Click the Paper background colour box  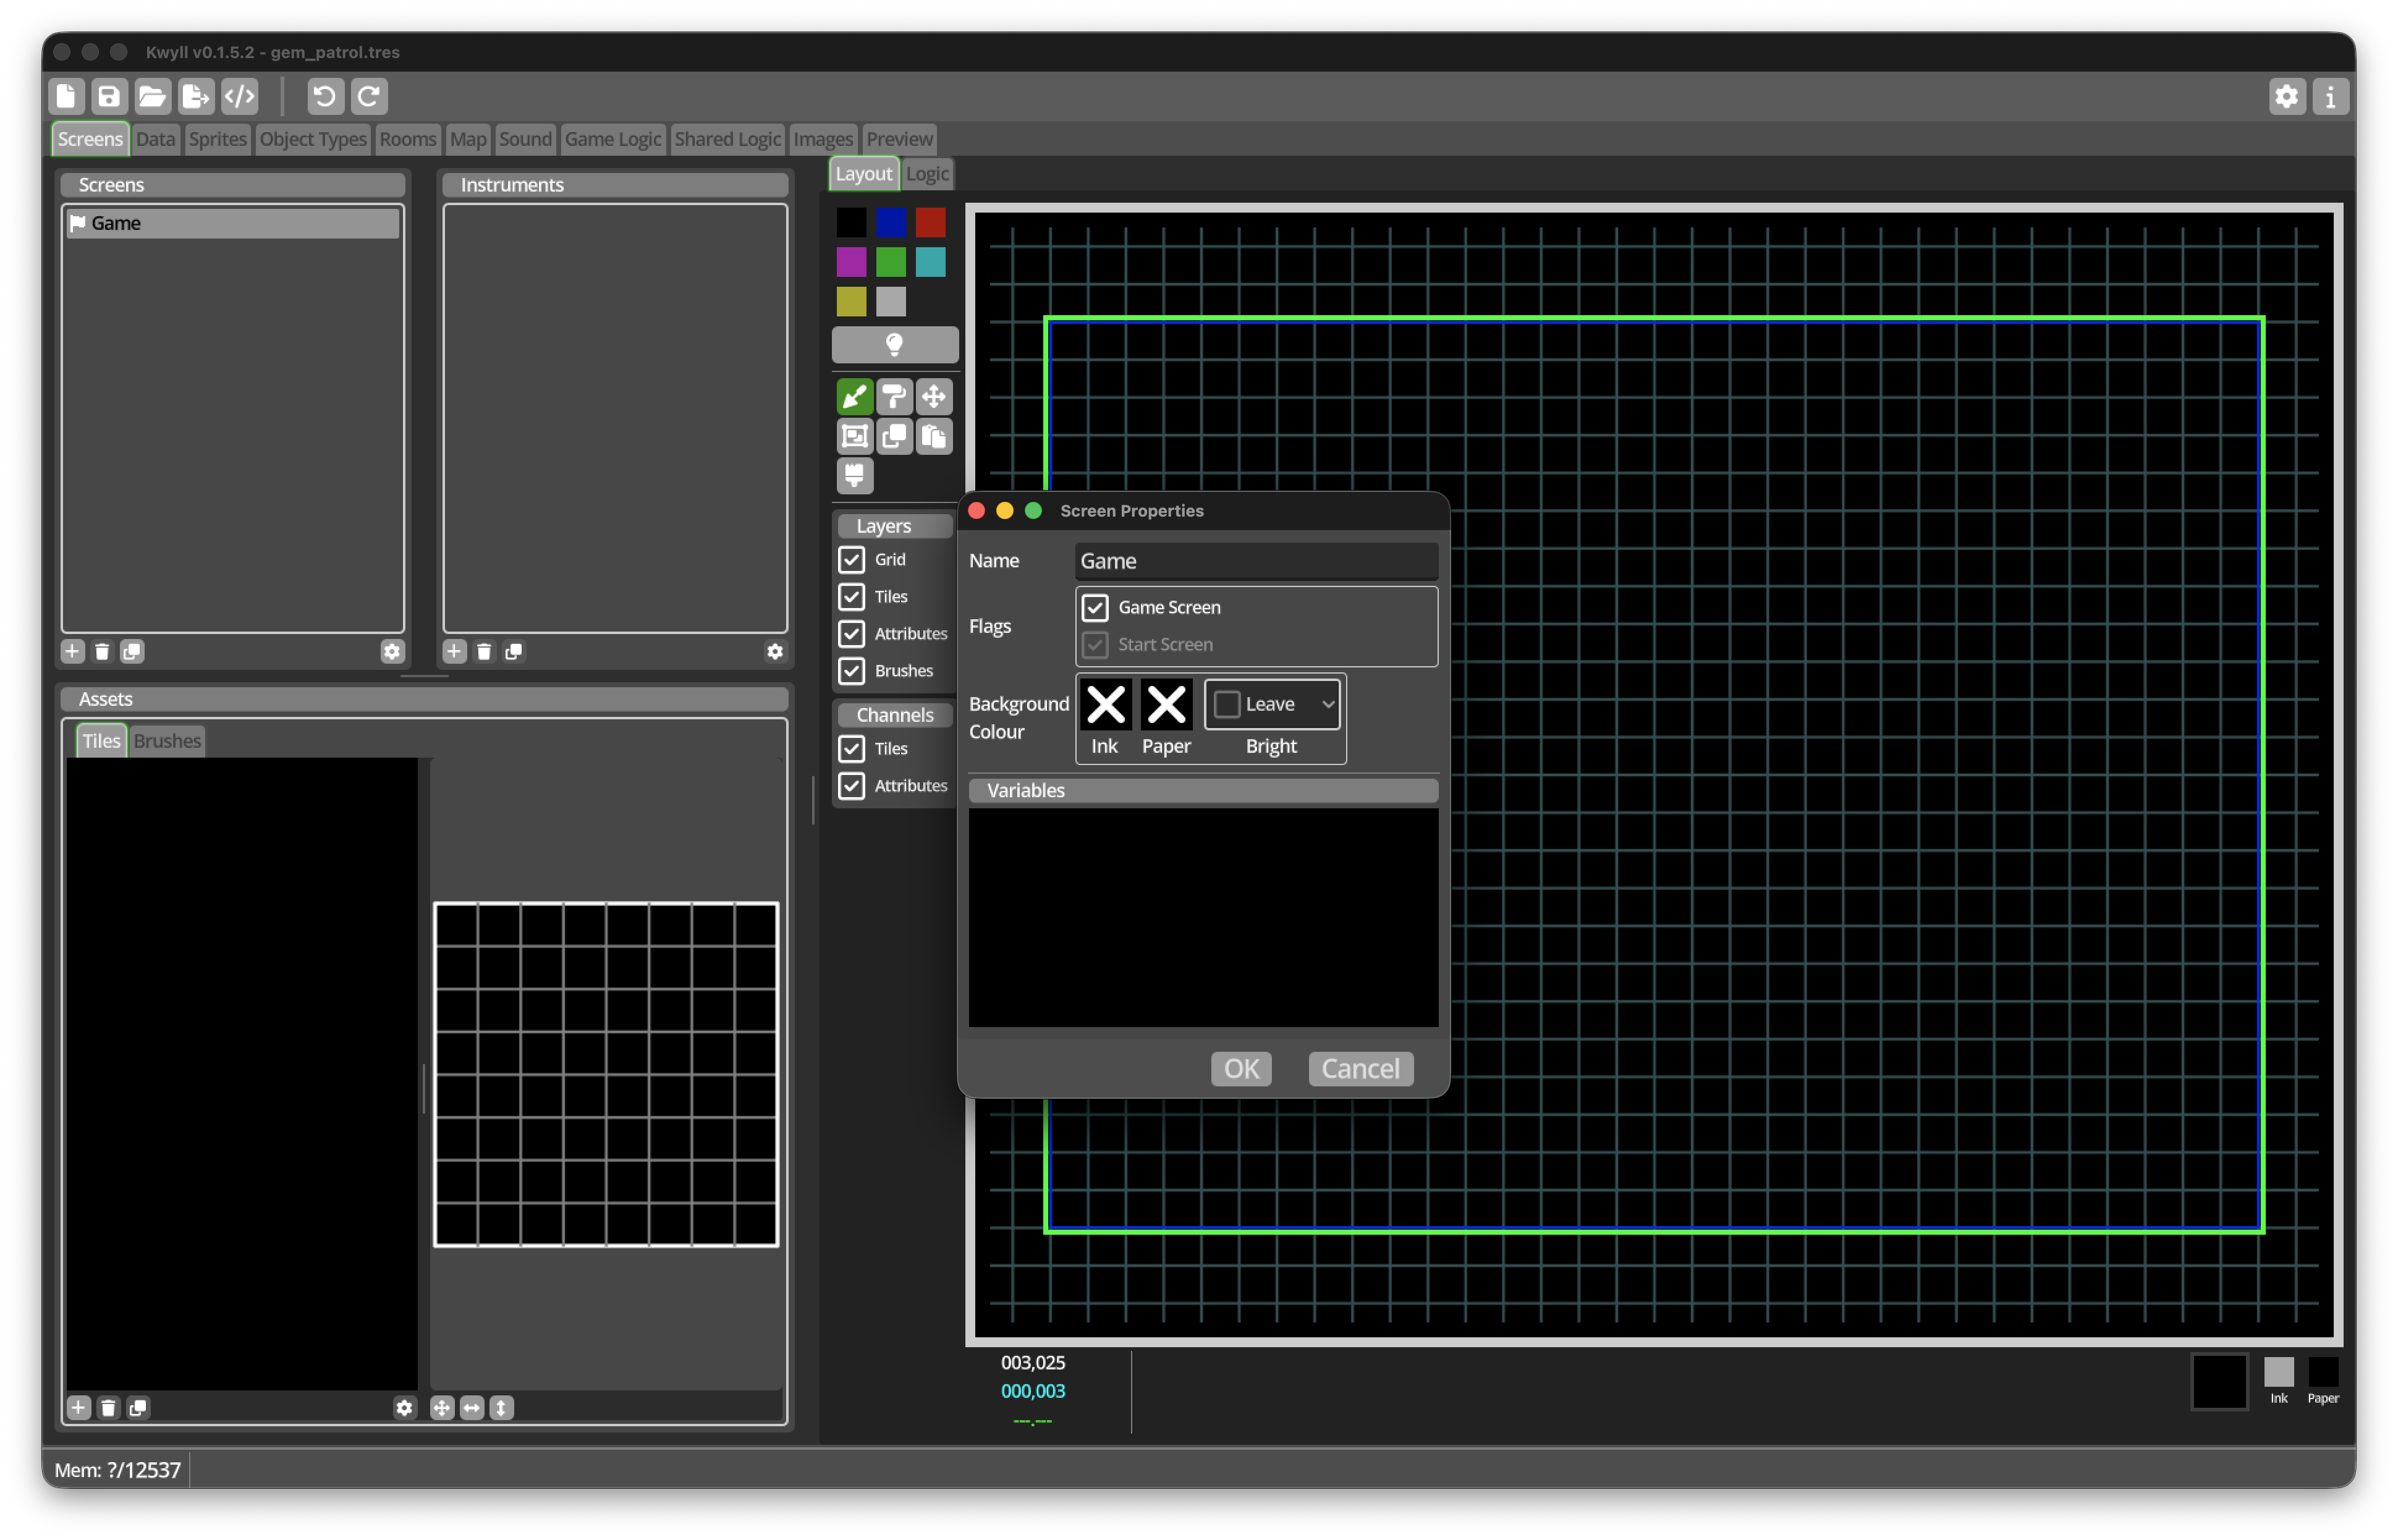[1166, 705]
